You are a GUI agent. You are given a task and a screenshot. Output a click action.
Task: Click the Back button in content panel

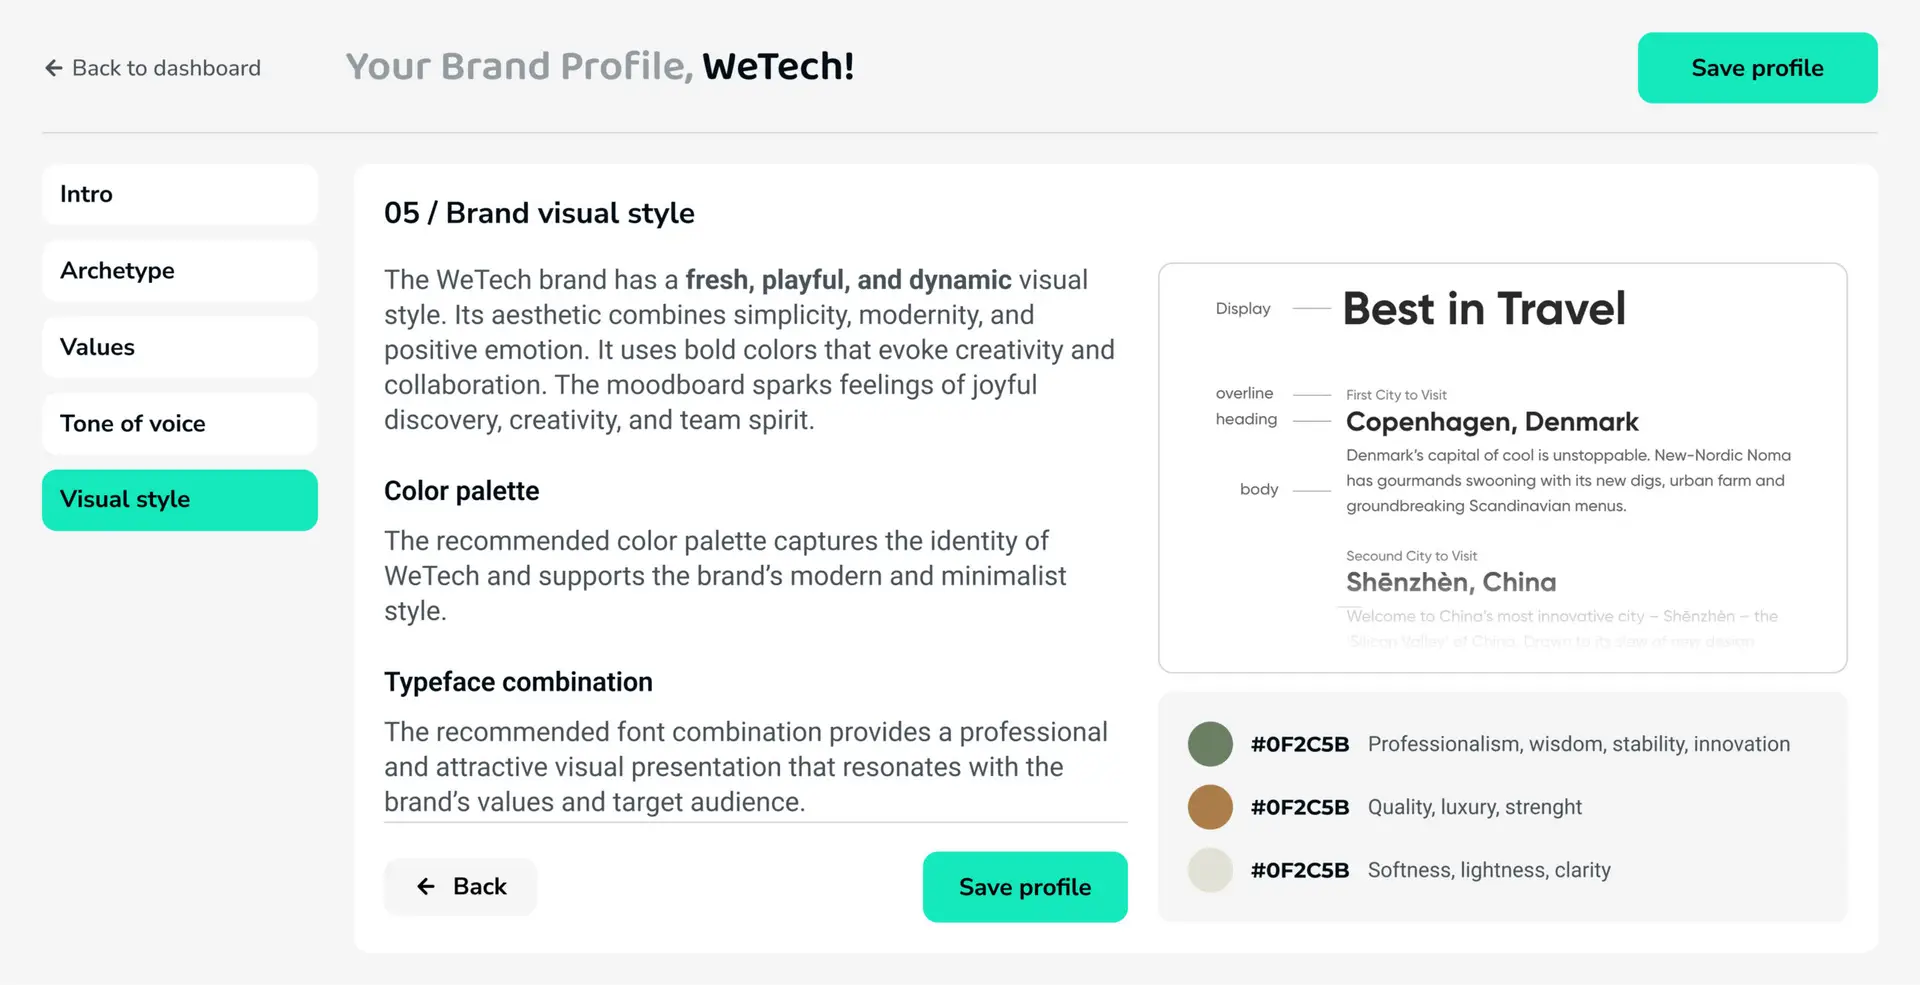click(x=461, y=887)
